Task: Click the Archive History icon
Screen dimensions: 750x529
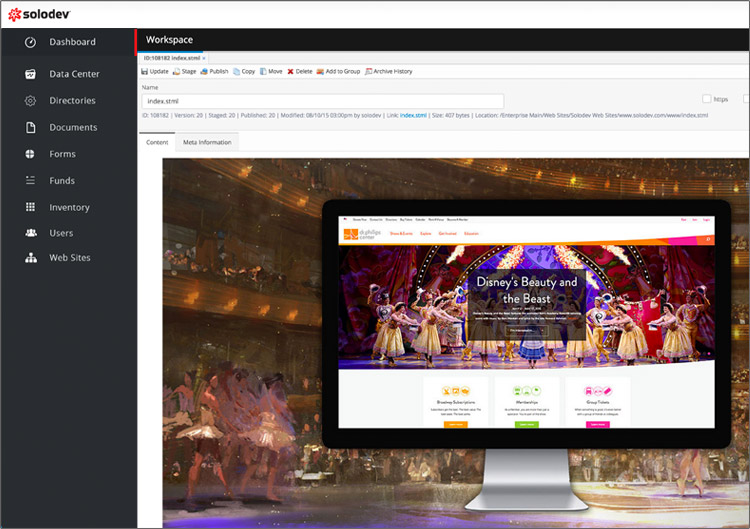Action: [x=368, y=71]
